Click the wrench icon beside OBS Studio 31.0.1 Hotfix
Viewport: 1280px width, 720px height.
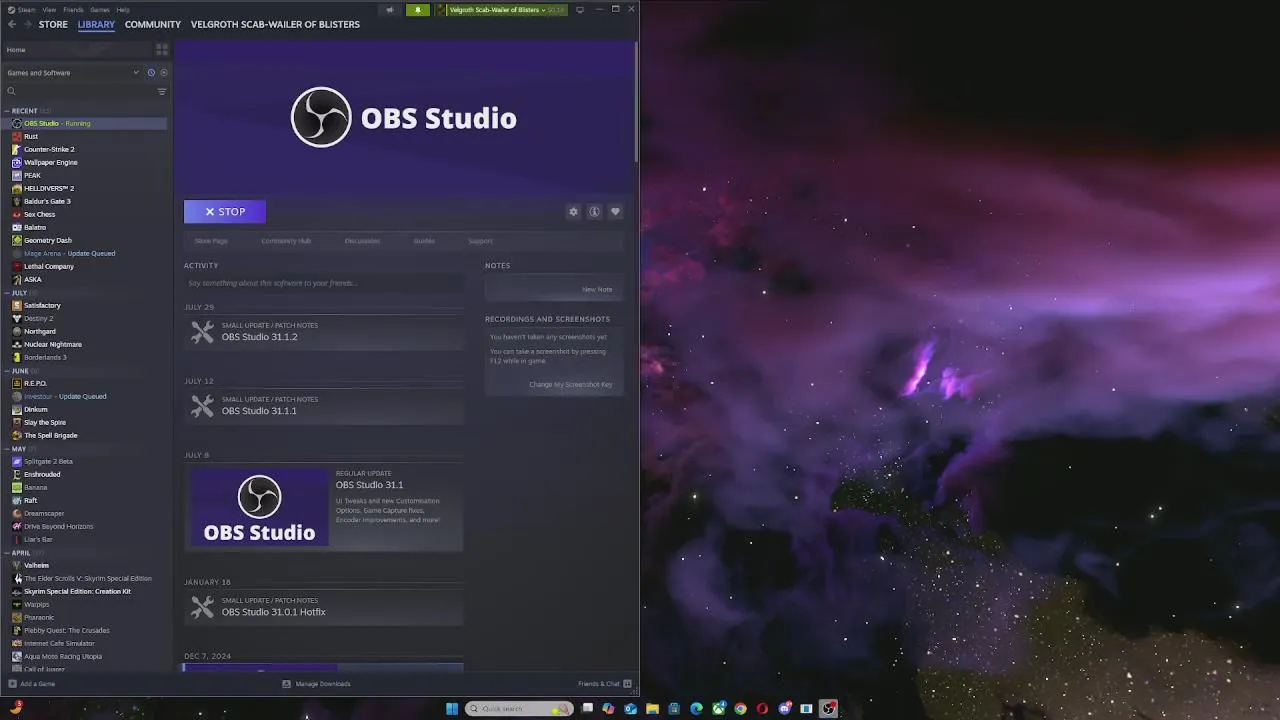[x=202, y=607]
